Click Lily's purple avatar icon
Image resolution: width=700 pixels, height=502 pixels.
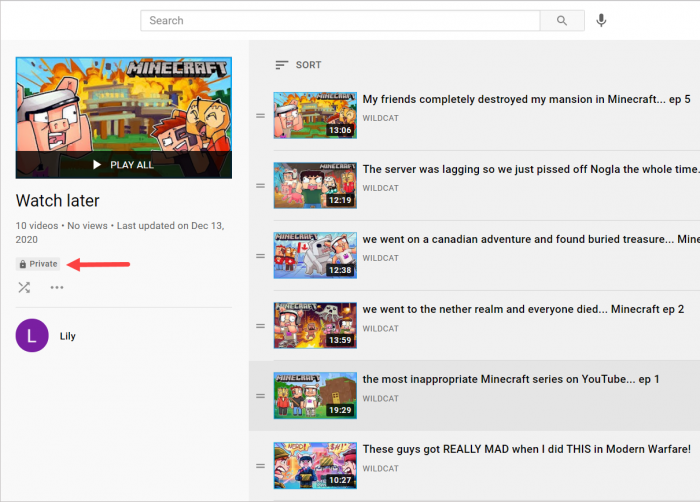[x=32, y=336]
